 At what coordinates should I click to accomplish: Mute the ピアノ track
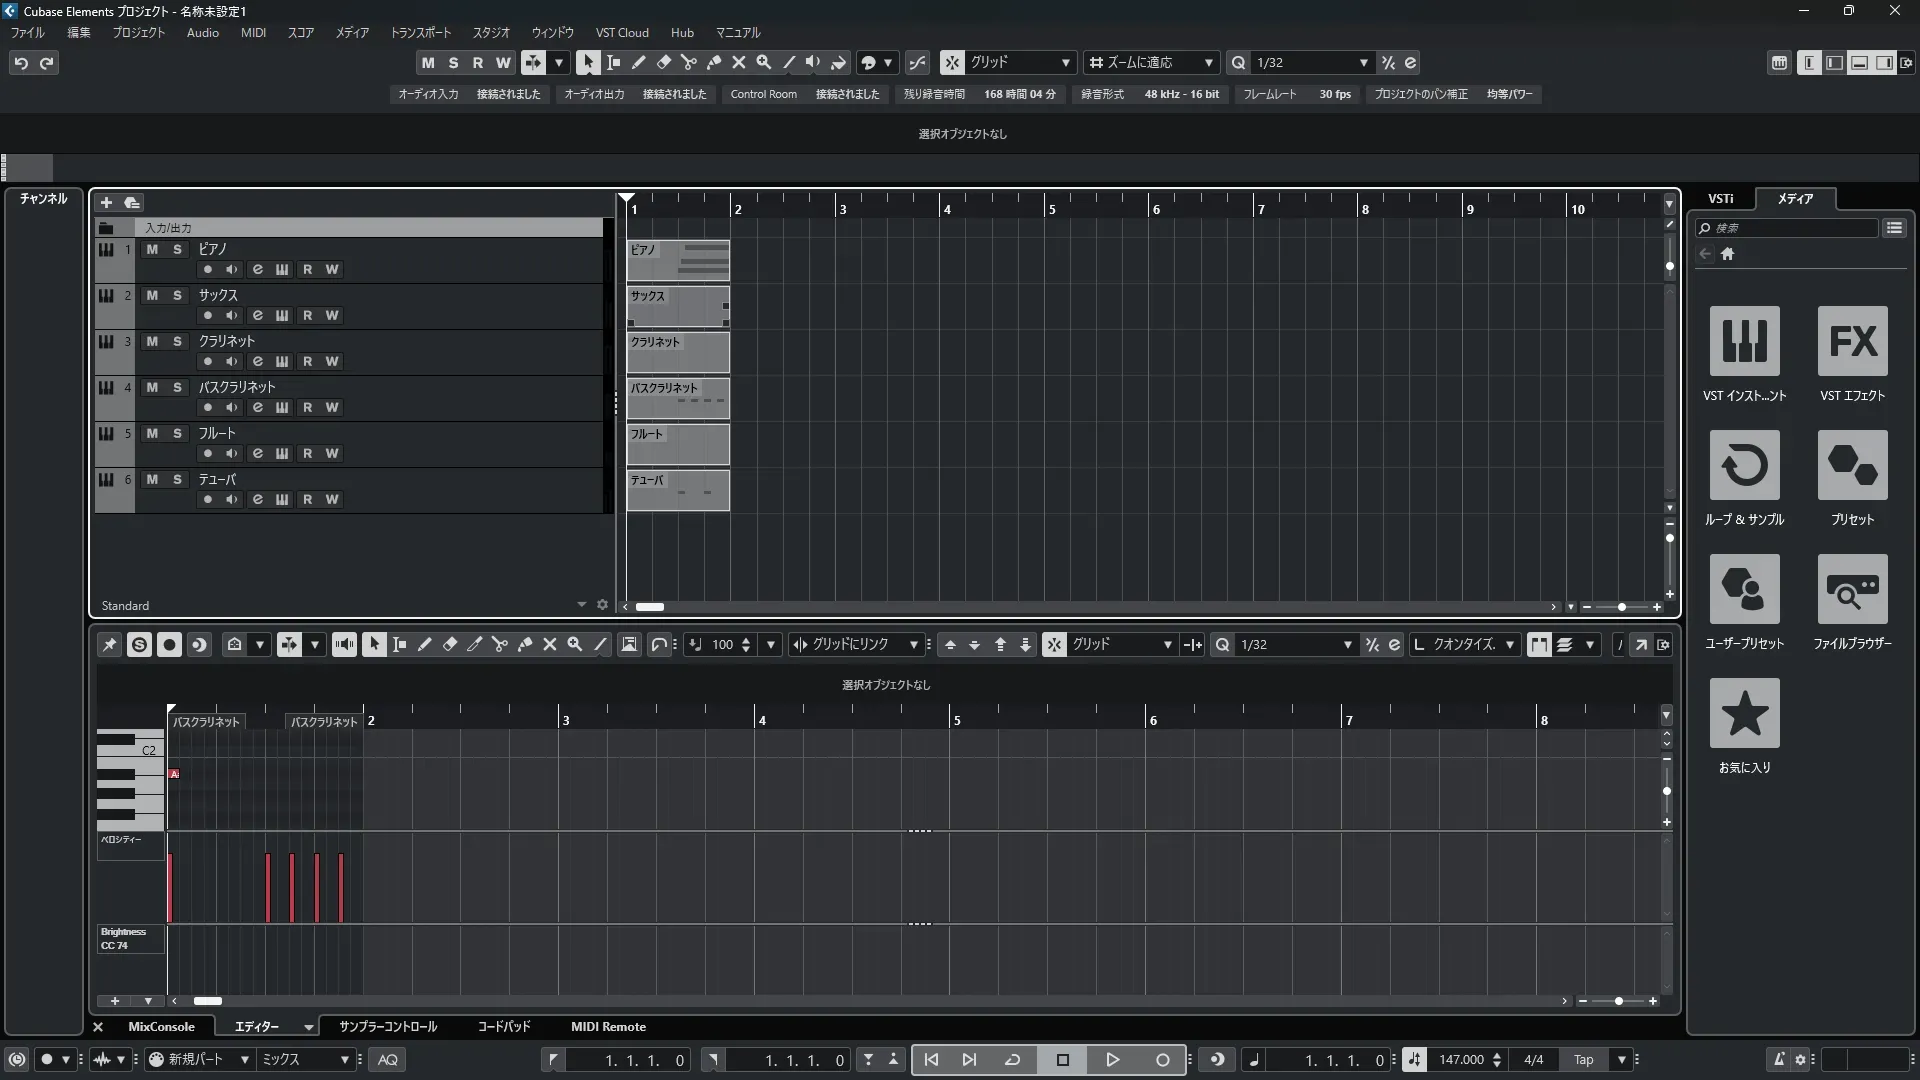click(x=152, y=249)
